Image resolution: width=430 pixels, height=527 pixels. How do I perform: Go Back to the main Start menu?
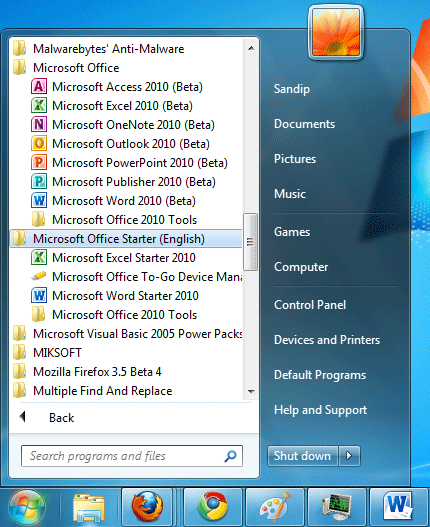[62, 417]
